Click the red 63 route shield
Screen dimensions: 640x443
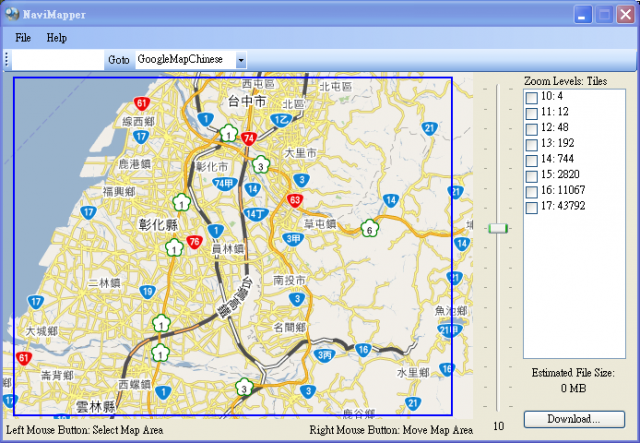pos(294,200)
